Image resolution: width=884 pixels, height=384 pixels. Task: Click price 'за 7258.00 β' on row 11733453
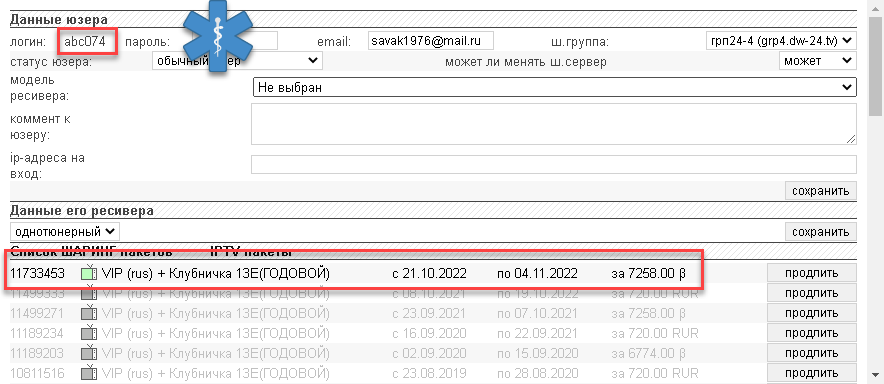(x=649, y=274)
